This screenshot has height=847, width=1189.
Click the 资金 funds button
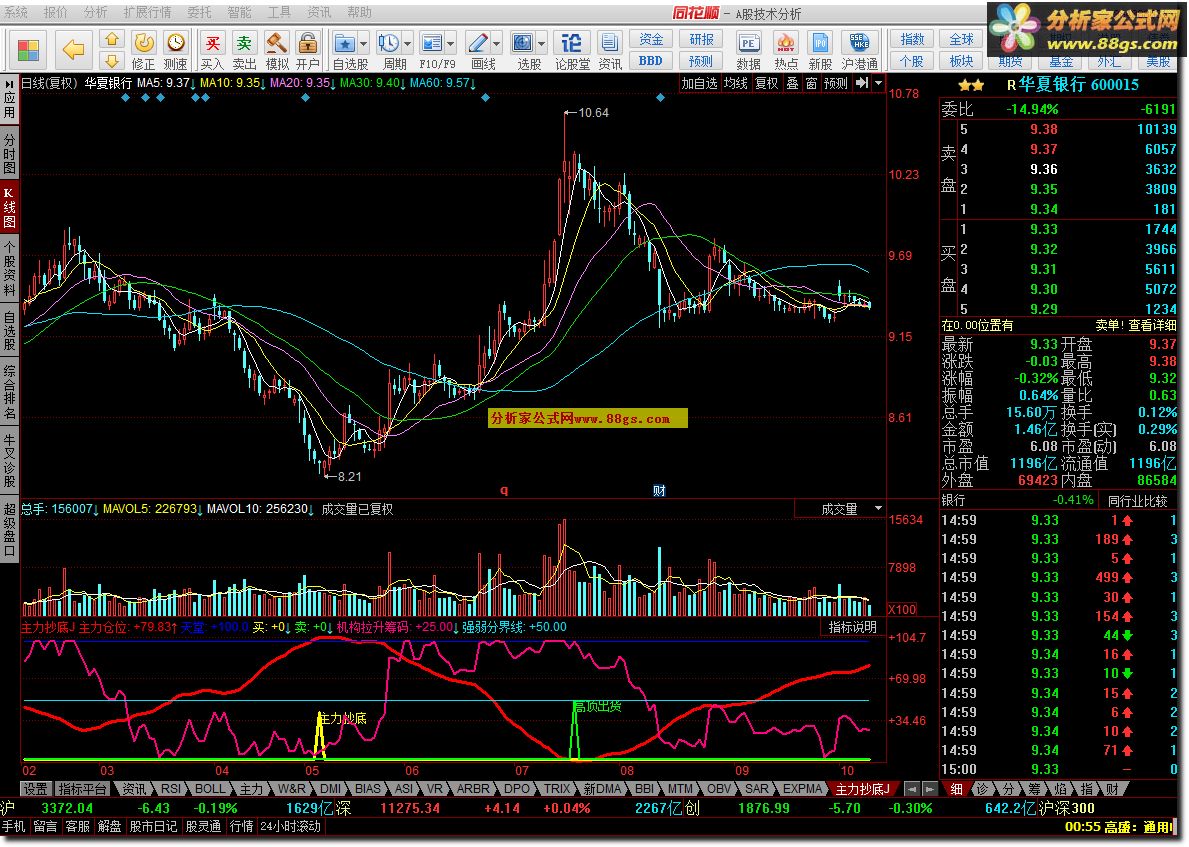(x=651, y=39)
